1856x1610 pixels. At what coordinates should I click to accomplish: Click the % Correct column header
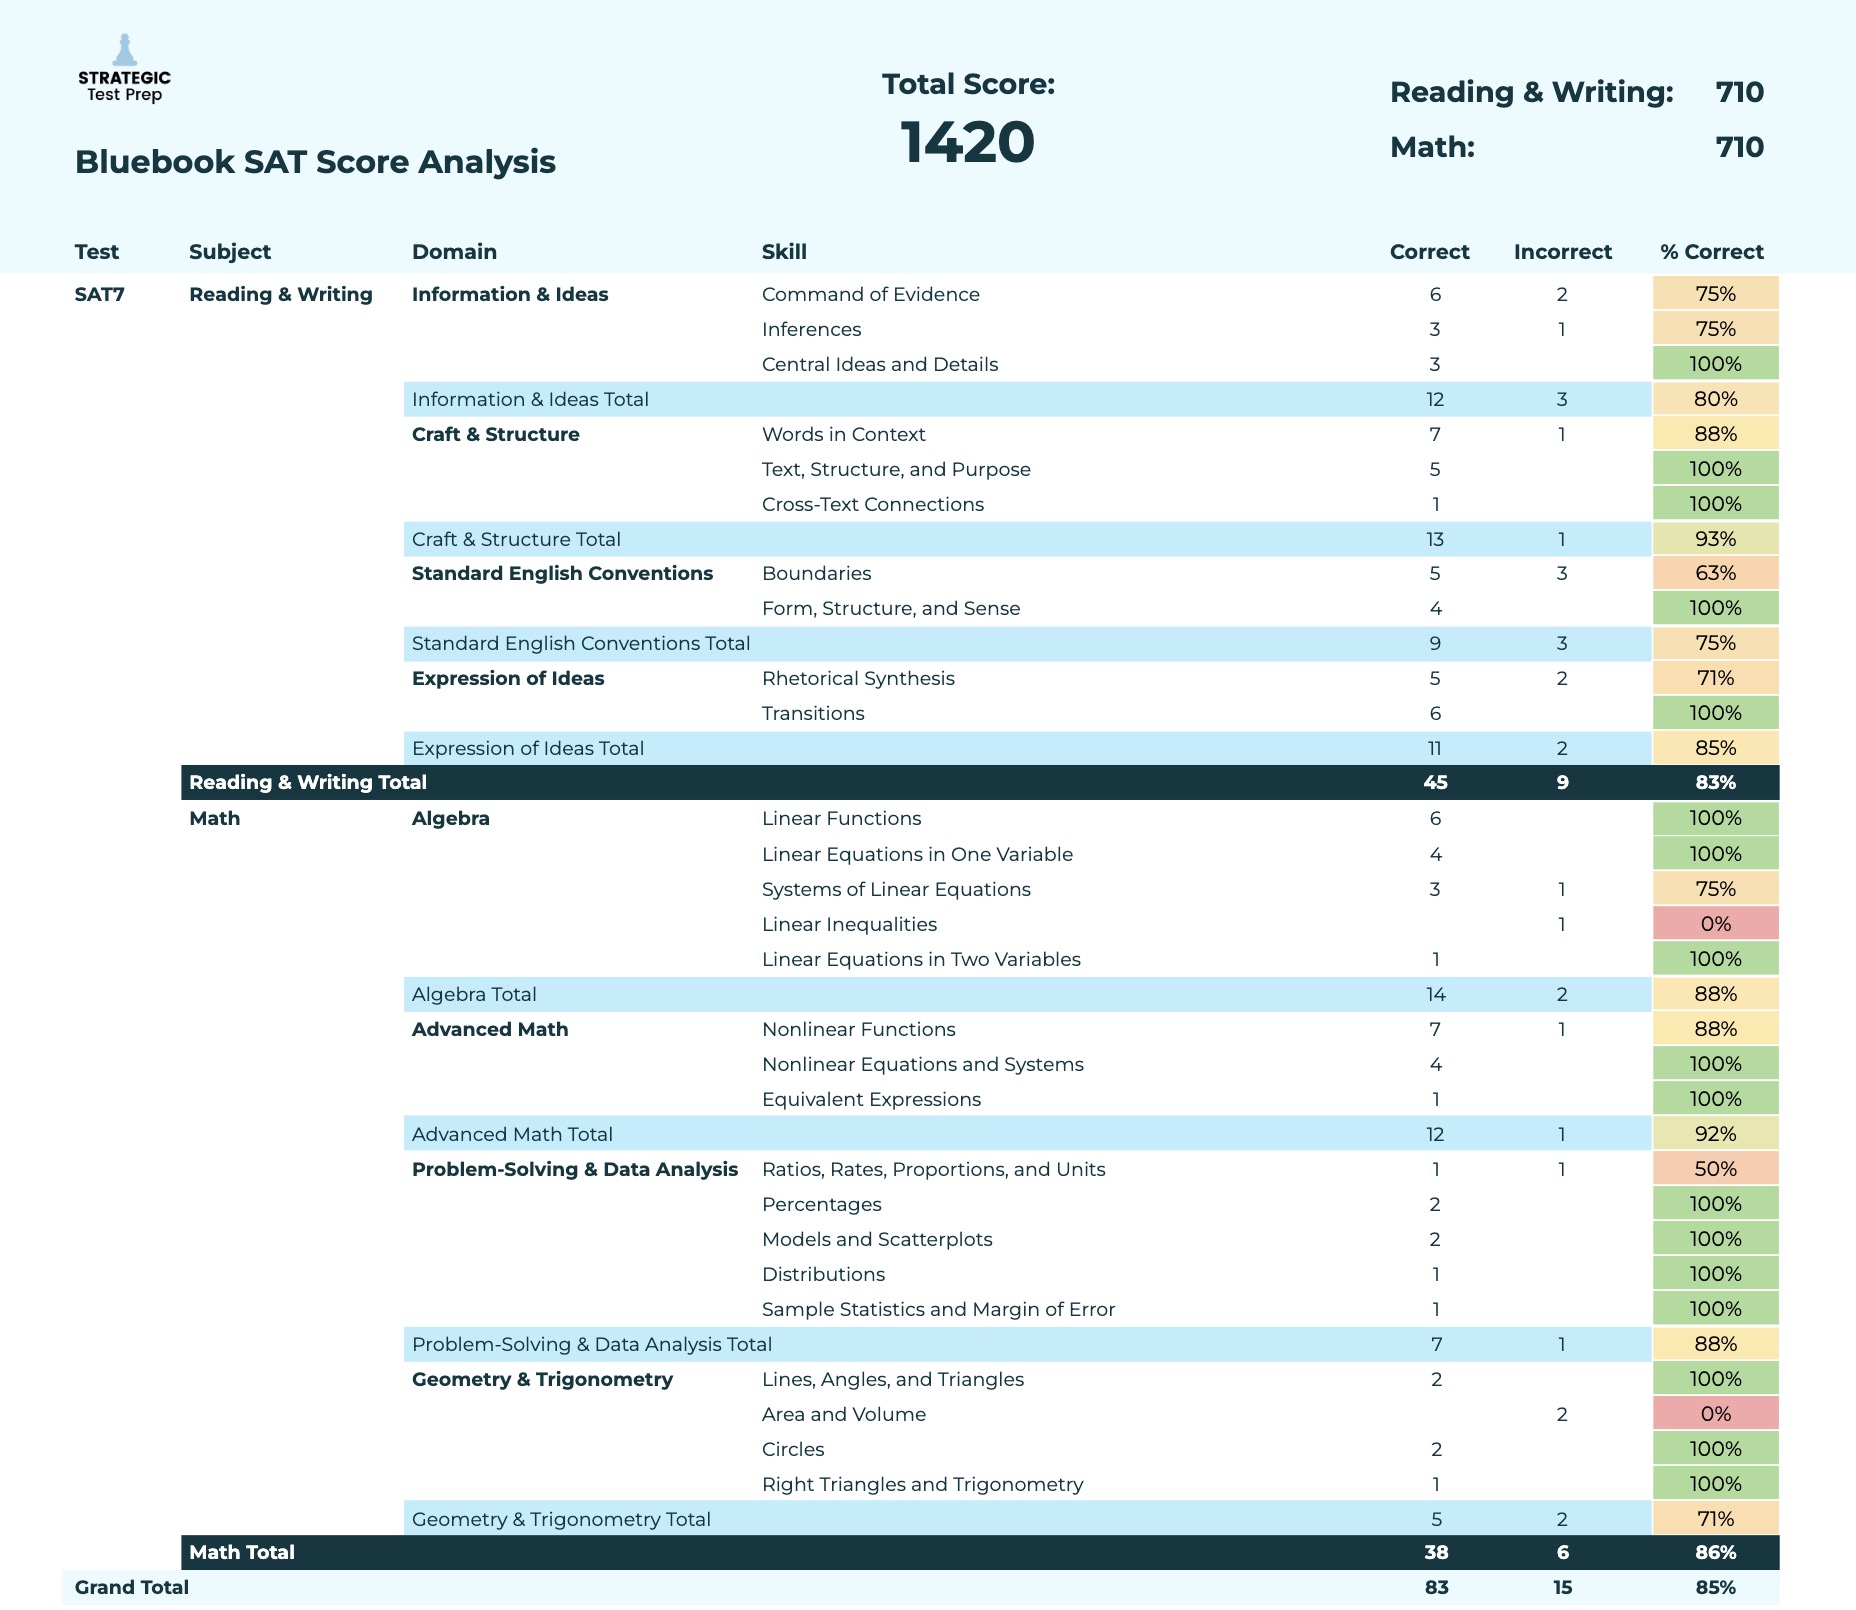(x=1712, y=252)
